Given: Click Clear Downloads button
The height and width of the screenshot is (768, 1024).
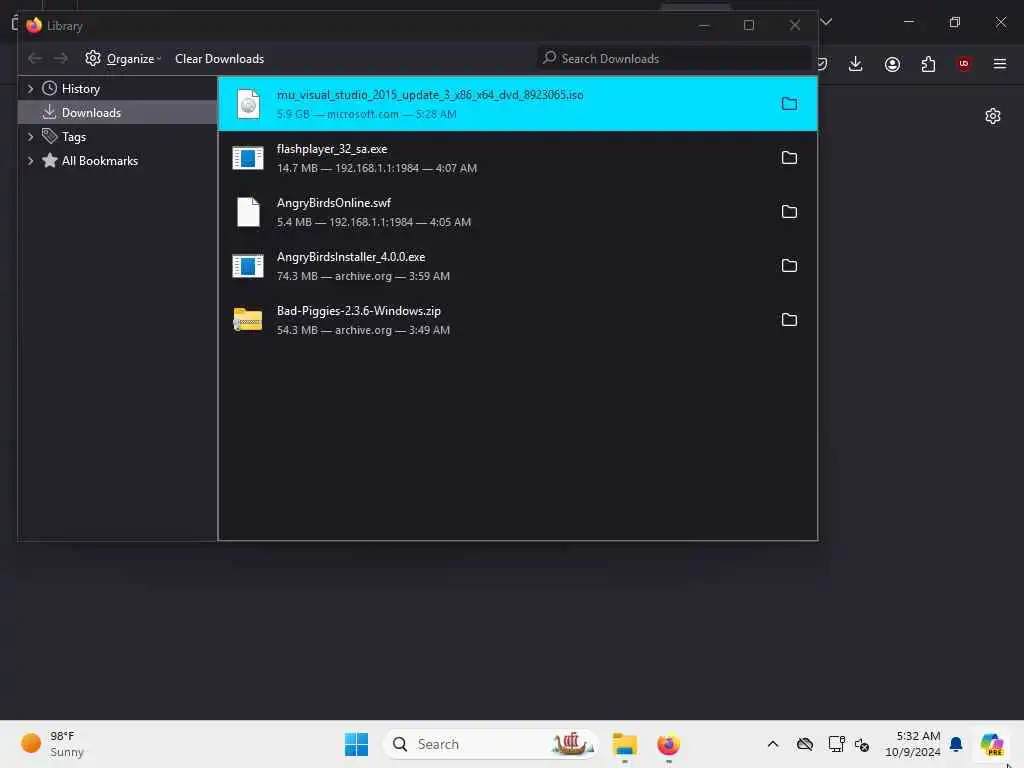Looking at the screenshot, I should [219, 59].
